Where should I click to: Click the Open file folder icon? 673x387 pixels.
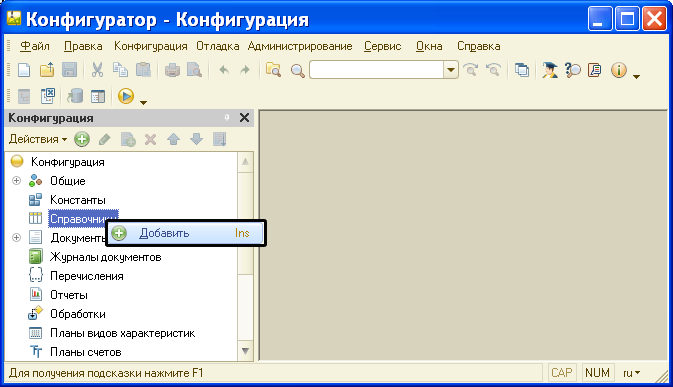coord(47,70)
